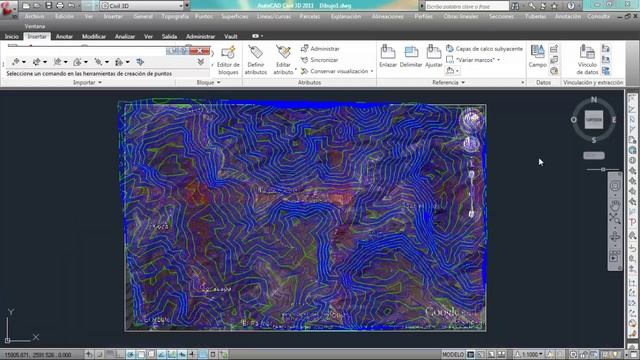Image resolution: width=640 pixels, height=360 pixels.
Task: Switch to the Analizar ribbon tab
Action: [125, 36]
